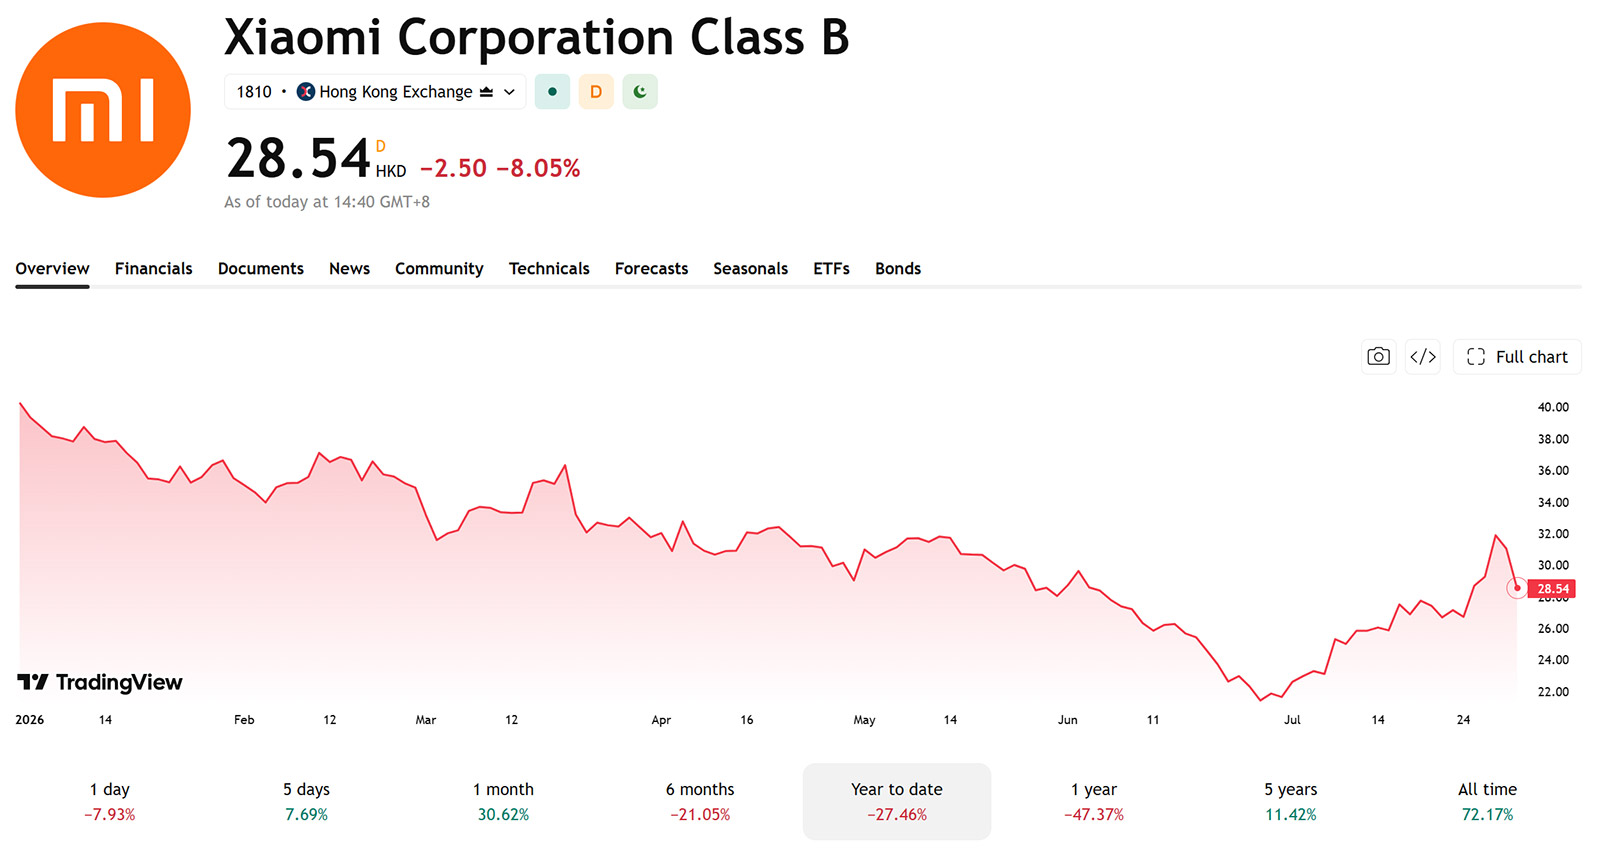Expand the Hong Kong Exchange dropdown chevron

coord(509,92)
